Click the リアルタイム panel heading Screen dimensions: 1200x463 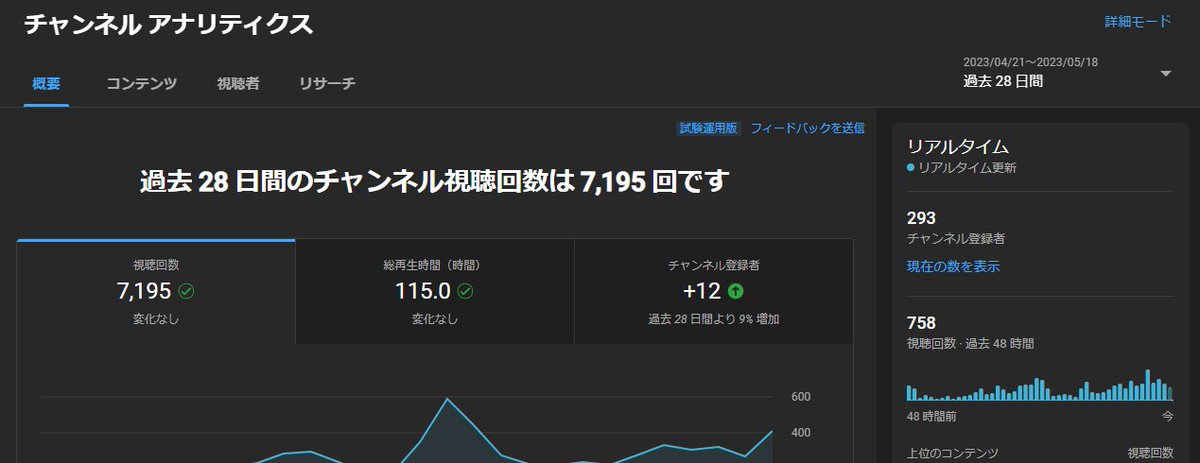[957, 146]
